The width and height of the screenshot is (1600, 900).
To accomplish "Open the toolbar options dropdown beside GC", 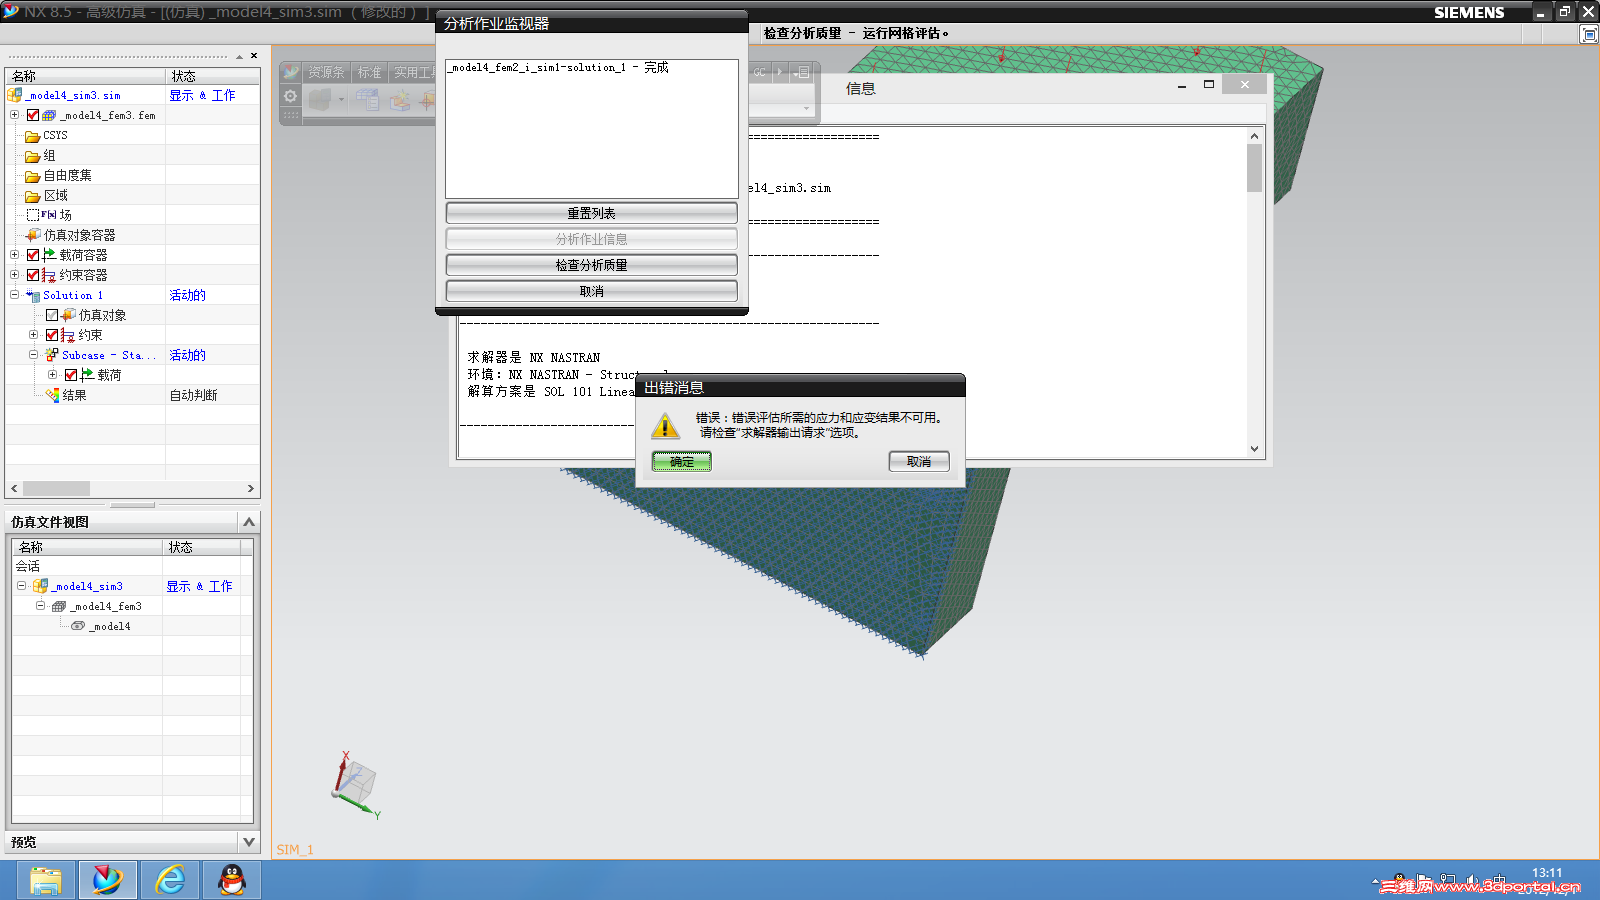I will pos(803,72).
